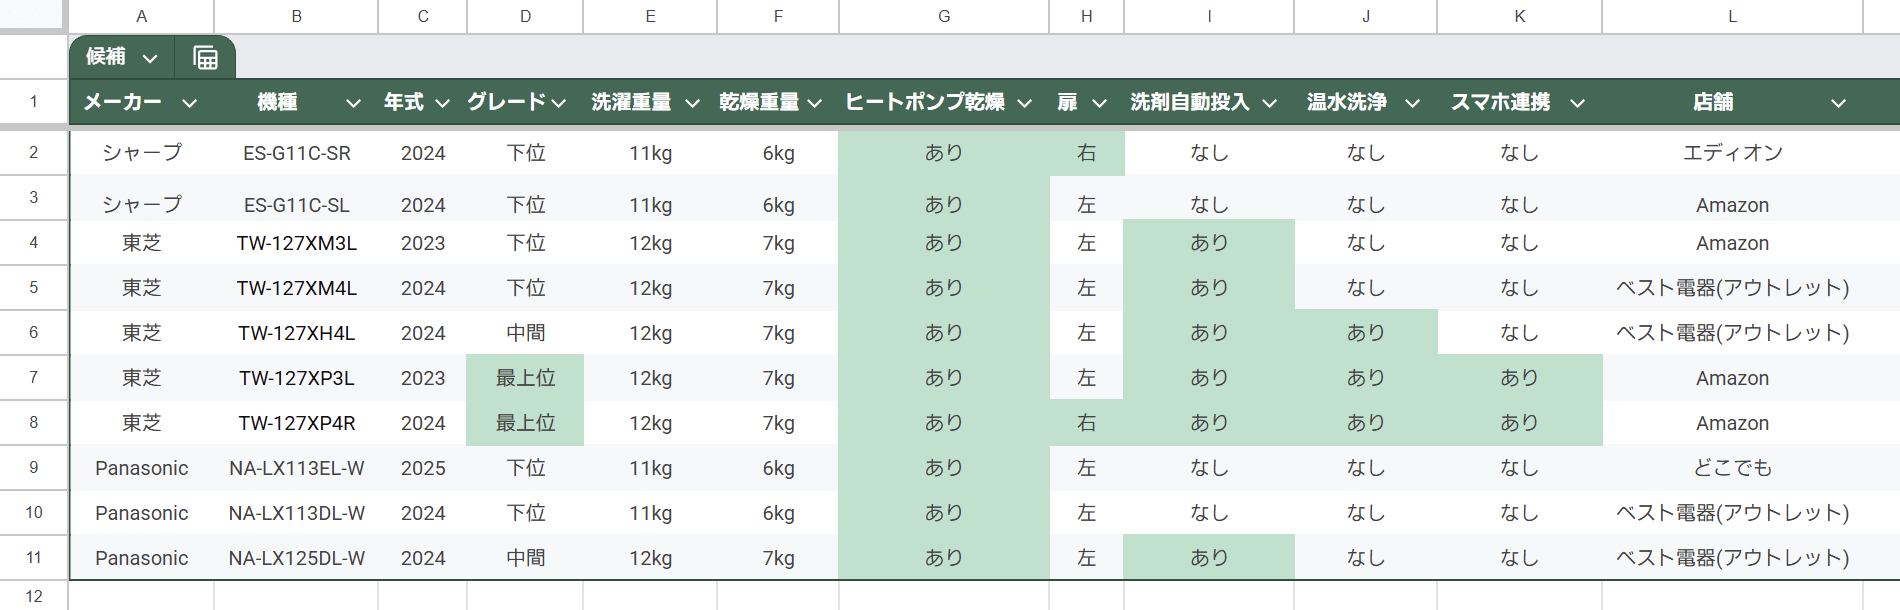This screenshot has width=1900, height=610.
Task: Open the メーカー column filter dropdown
Action: [x=189, y=103]
